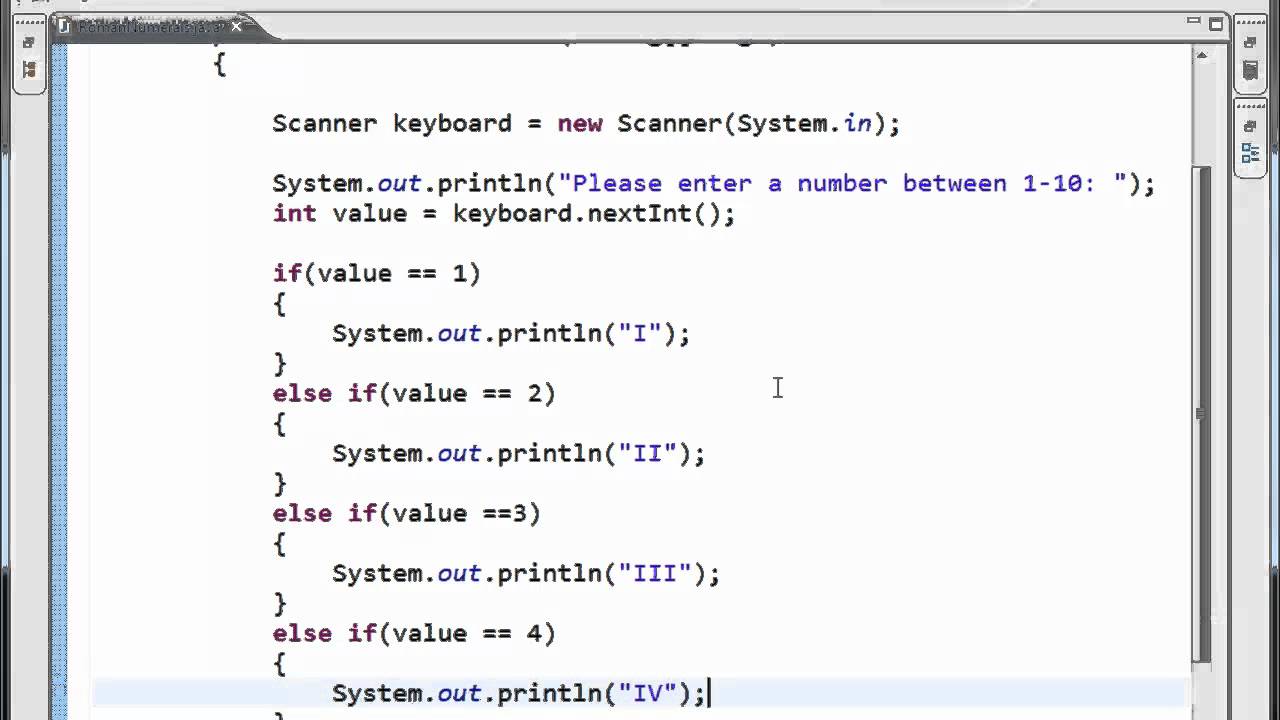Click the println("III") statement
1280x720 pixels.
click(526, 574)
